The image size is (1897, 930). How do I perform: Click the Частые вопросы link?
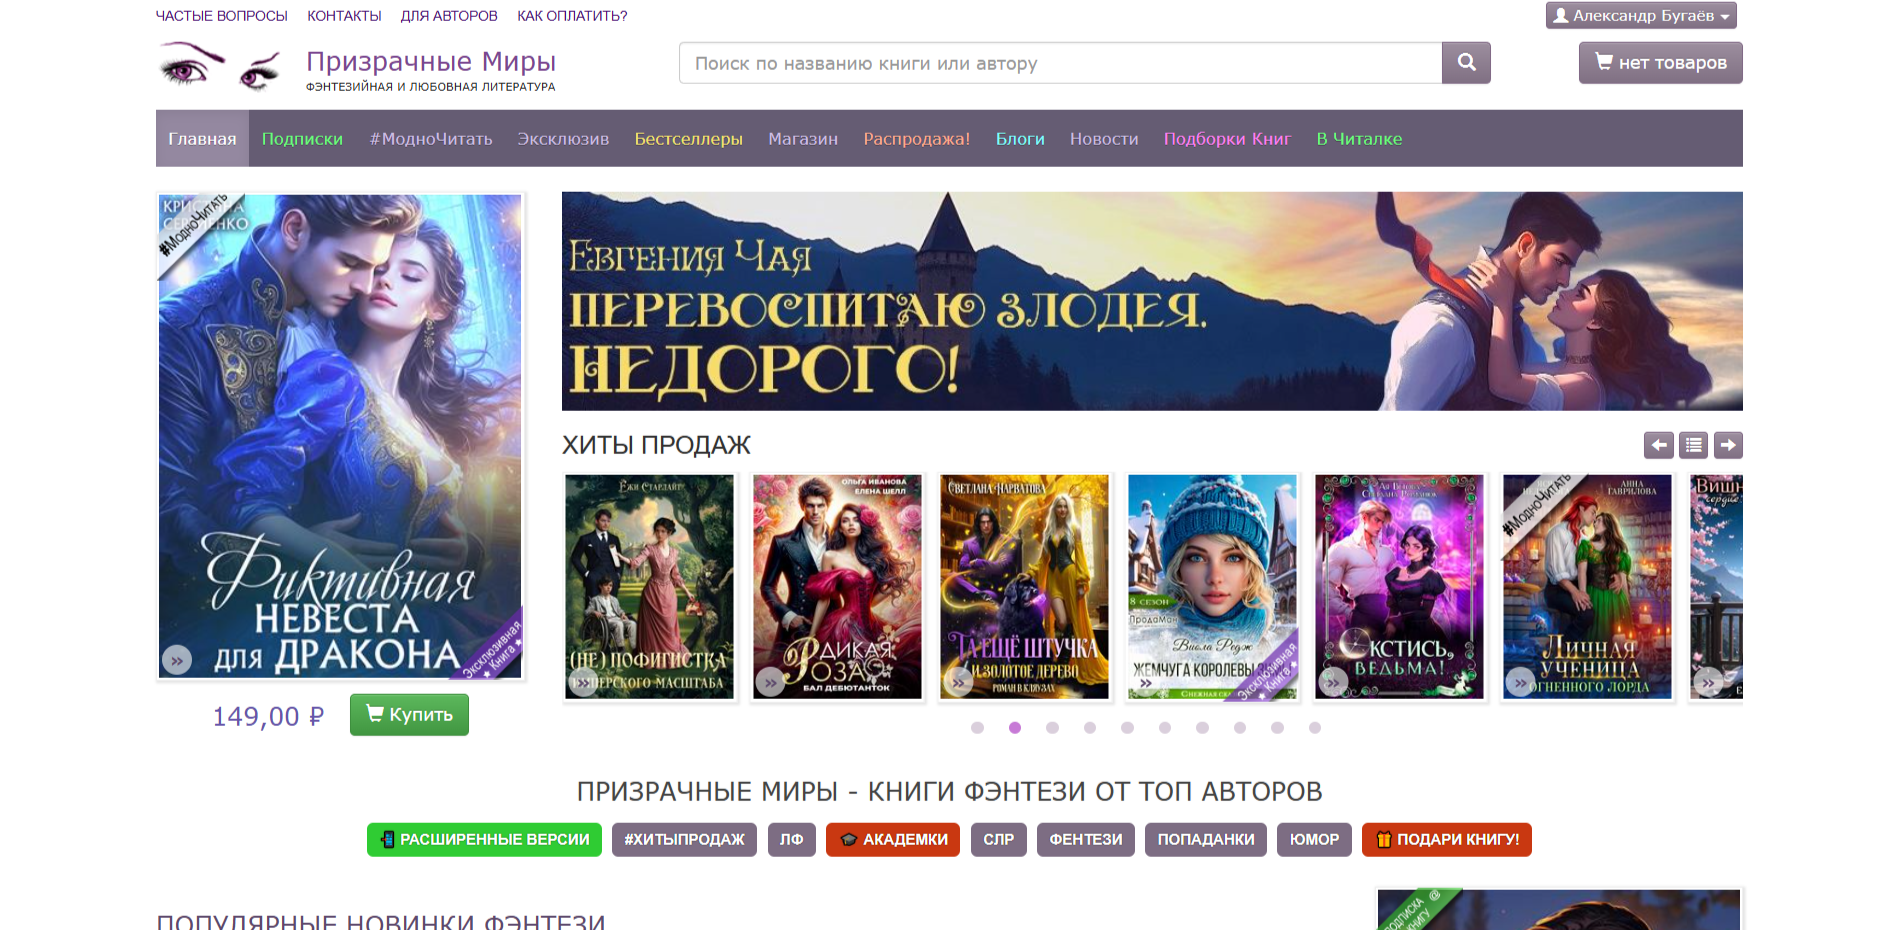(x=222, y=16)
